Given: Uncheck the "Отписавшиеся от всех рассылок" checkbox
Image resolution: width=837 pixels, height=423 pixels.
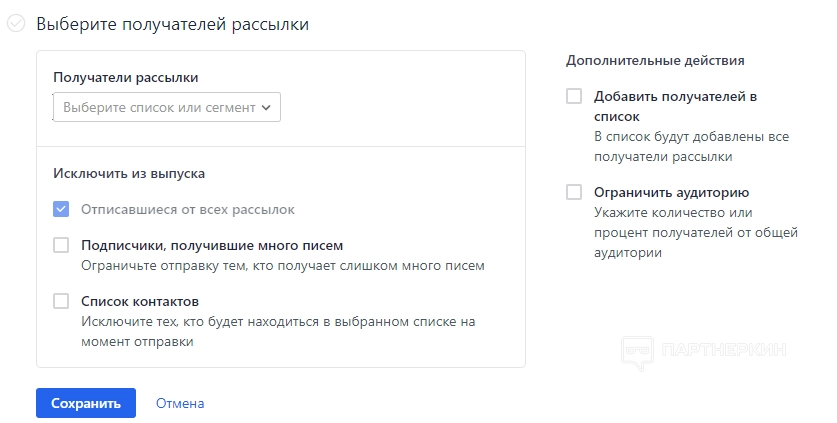Looking at the screenshot, I should coord(61,209).
